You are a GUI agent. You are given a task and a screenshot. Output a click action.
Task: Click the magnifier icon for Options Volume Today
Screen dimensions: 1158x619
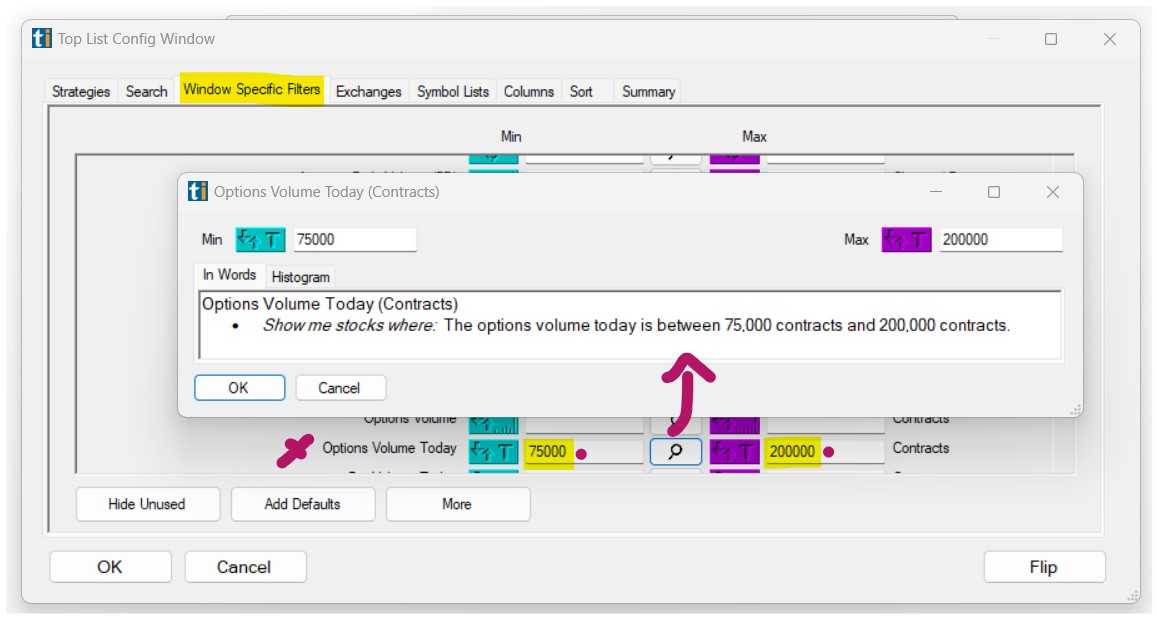(x=675, y=452)
